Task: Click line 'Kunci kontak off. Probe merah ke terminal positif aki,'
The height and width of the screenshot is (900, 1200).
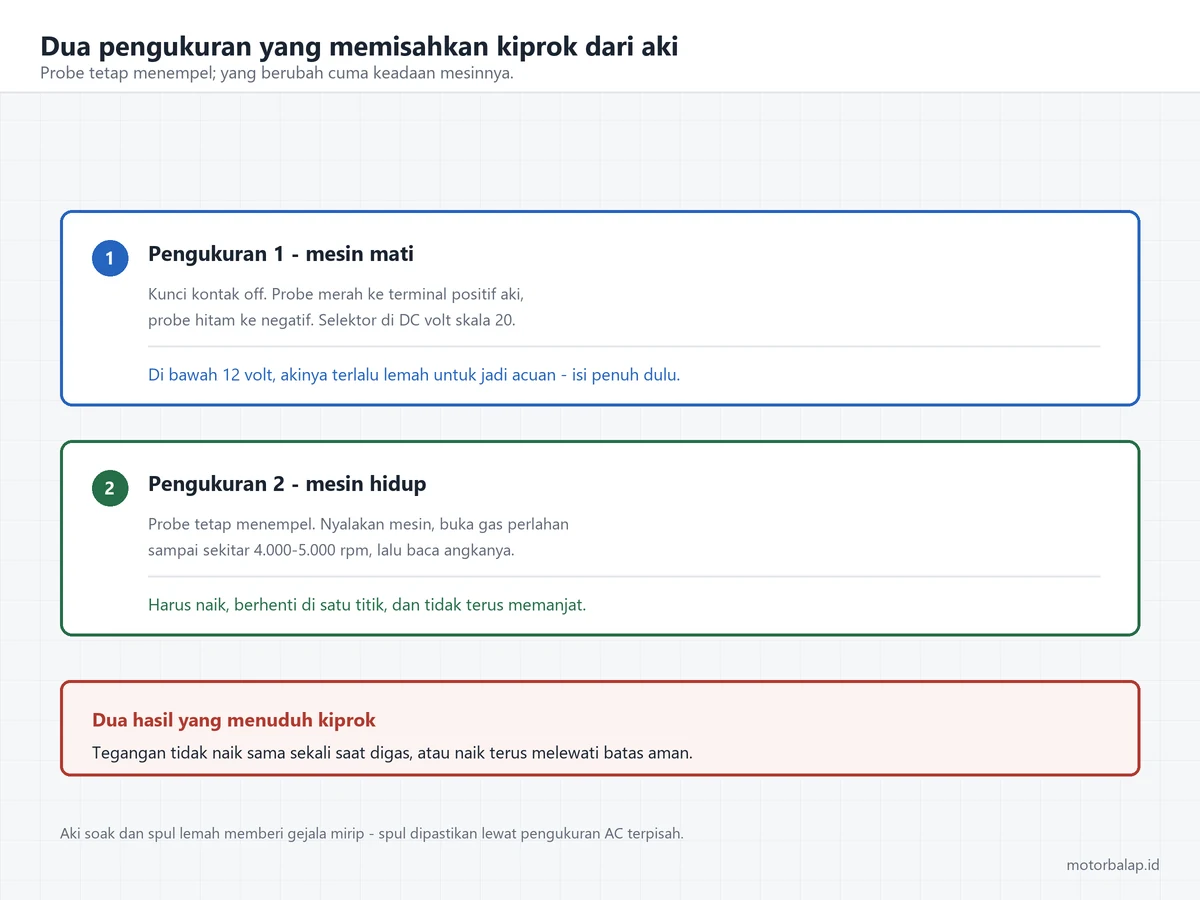Action: click(x=336, y=295)
